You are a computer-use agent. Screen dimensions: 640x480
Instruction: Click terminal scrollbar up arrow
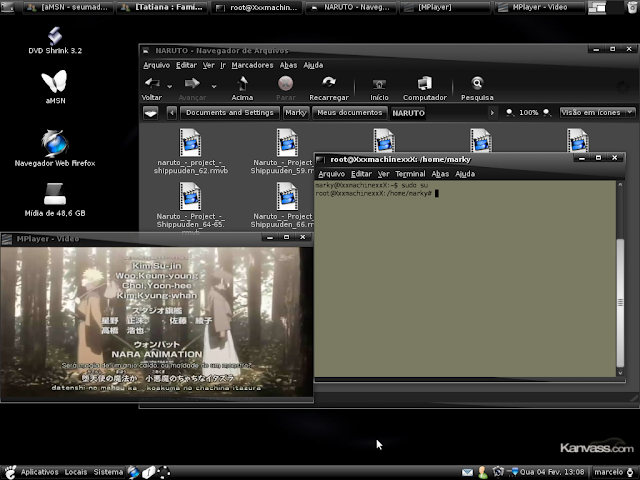620,185
